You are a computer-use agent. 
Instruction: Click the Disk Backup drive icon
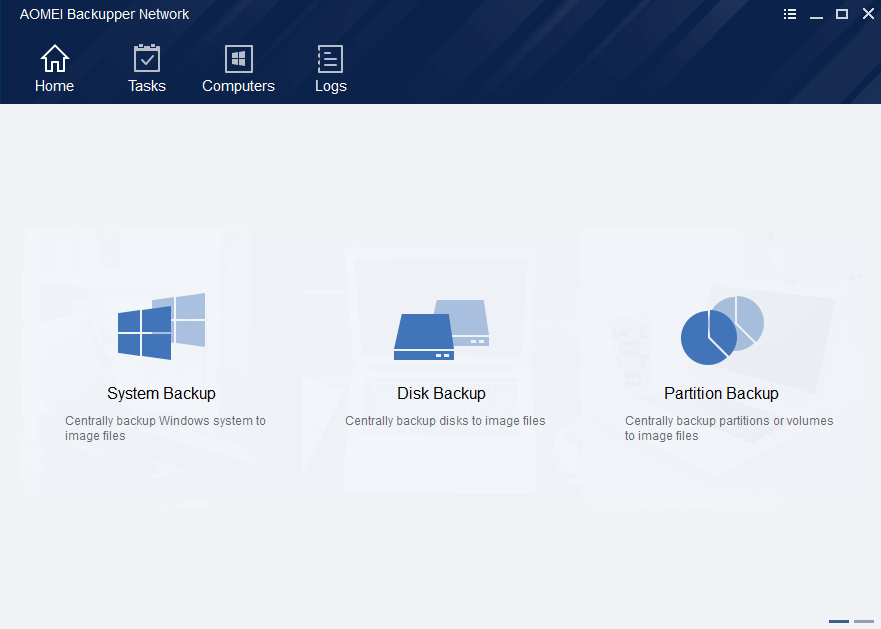(x=442, y=330)
